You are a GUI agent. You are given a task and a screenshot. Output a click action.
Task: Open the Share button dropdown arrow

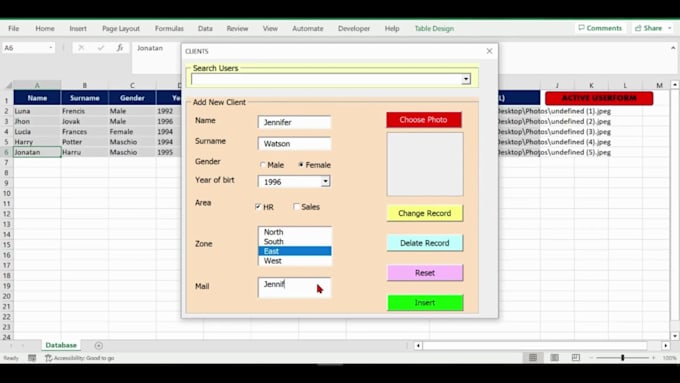[670, 28]
